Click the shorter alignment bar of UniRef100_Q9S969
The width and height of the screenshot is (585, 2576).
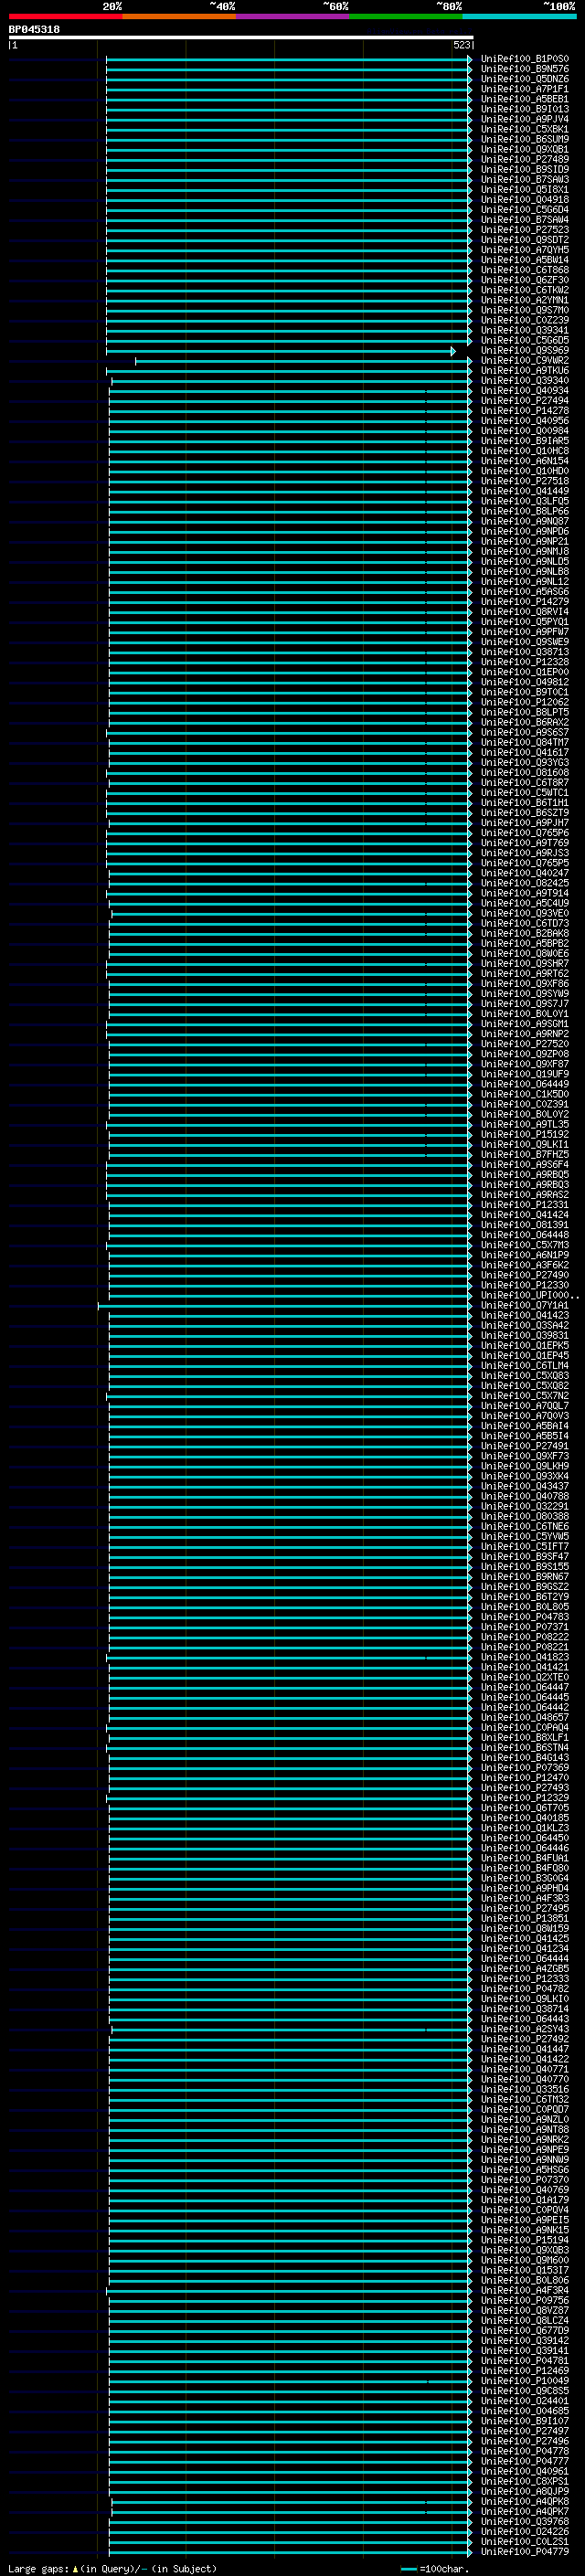coord(281,351)
